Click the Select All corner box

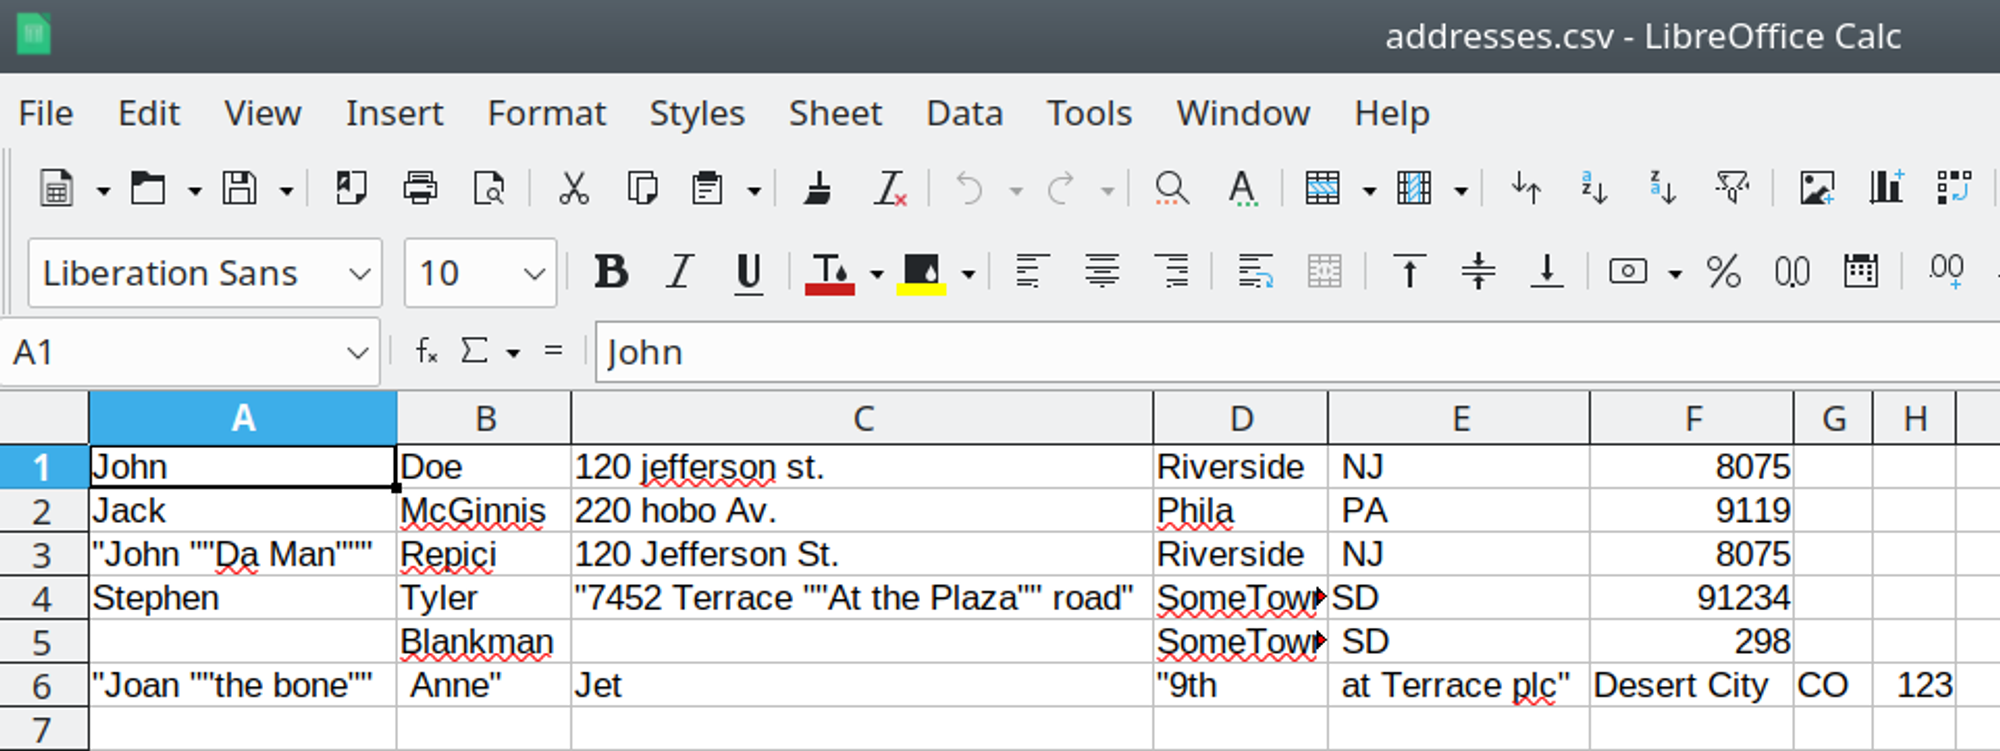(x=43, y=418)
